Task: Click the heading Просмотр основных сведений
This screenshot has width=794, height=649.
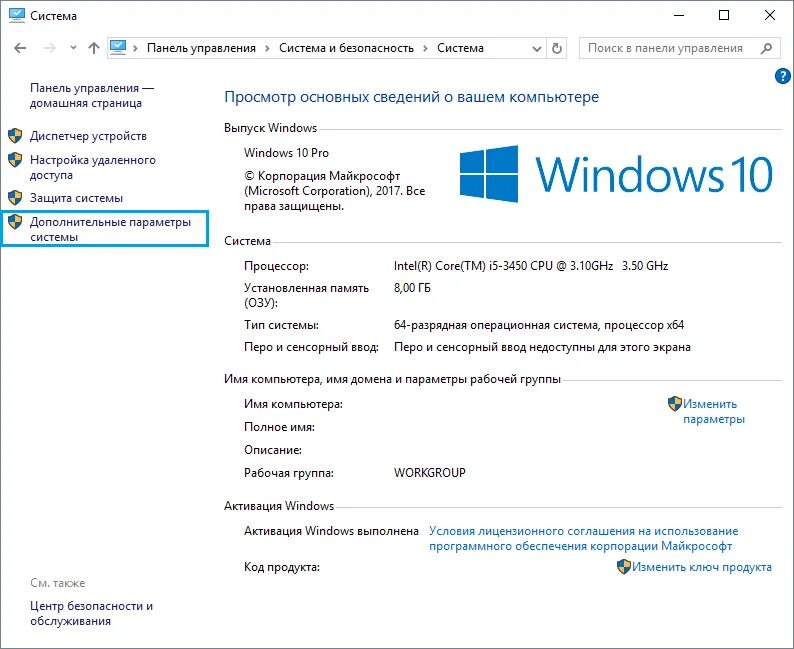Action: click(x=411, y=97)
